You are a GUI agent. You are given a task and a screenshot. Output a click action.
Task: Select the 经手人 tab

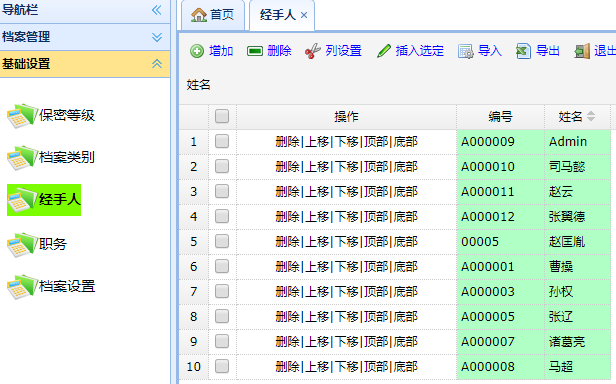coord(282,15)
